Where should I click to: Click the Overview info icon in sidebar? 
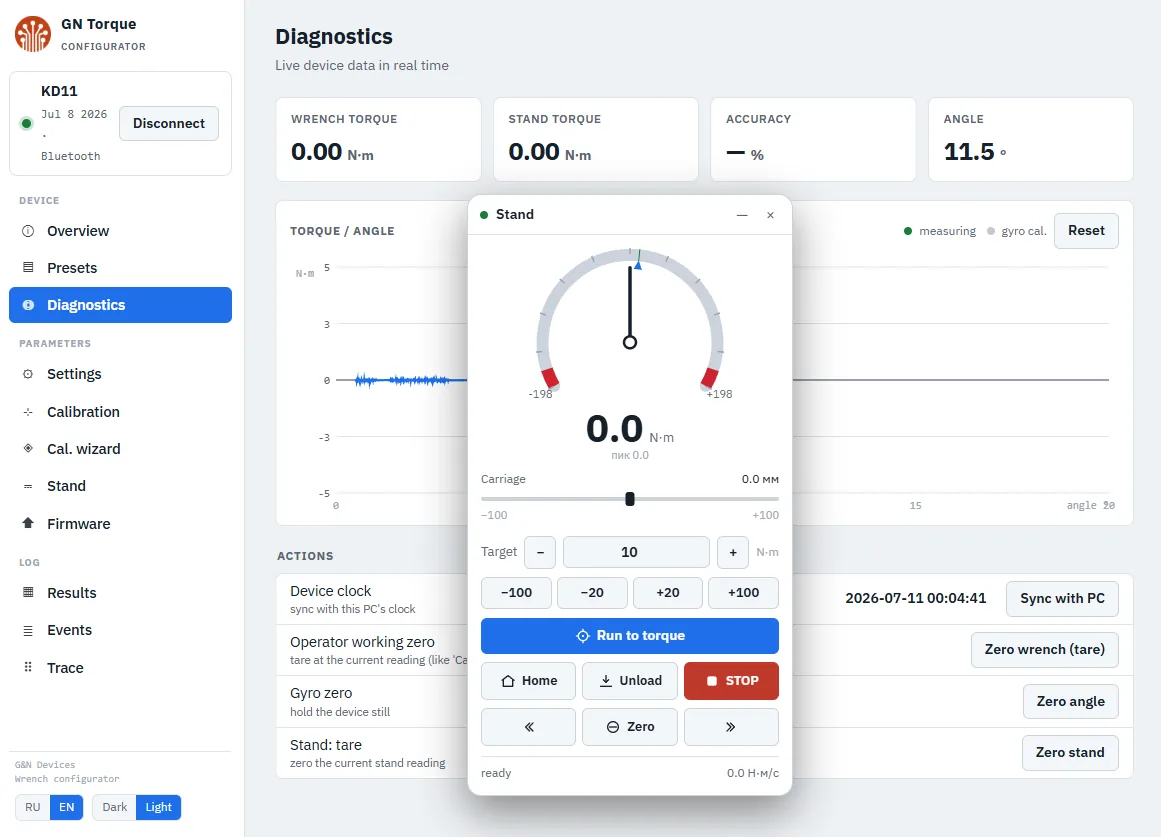(x=28, y=231)
